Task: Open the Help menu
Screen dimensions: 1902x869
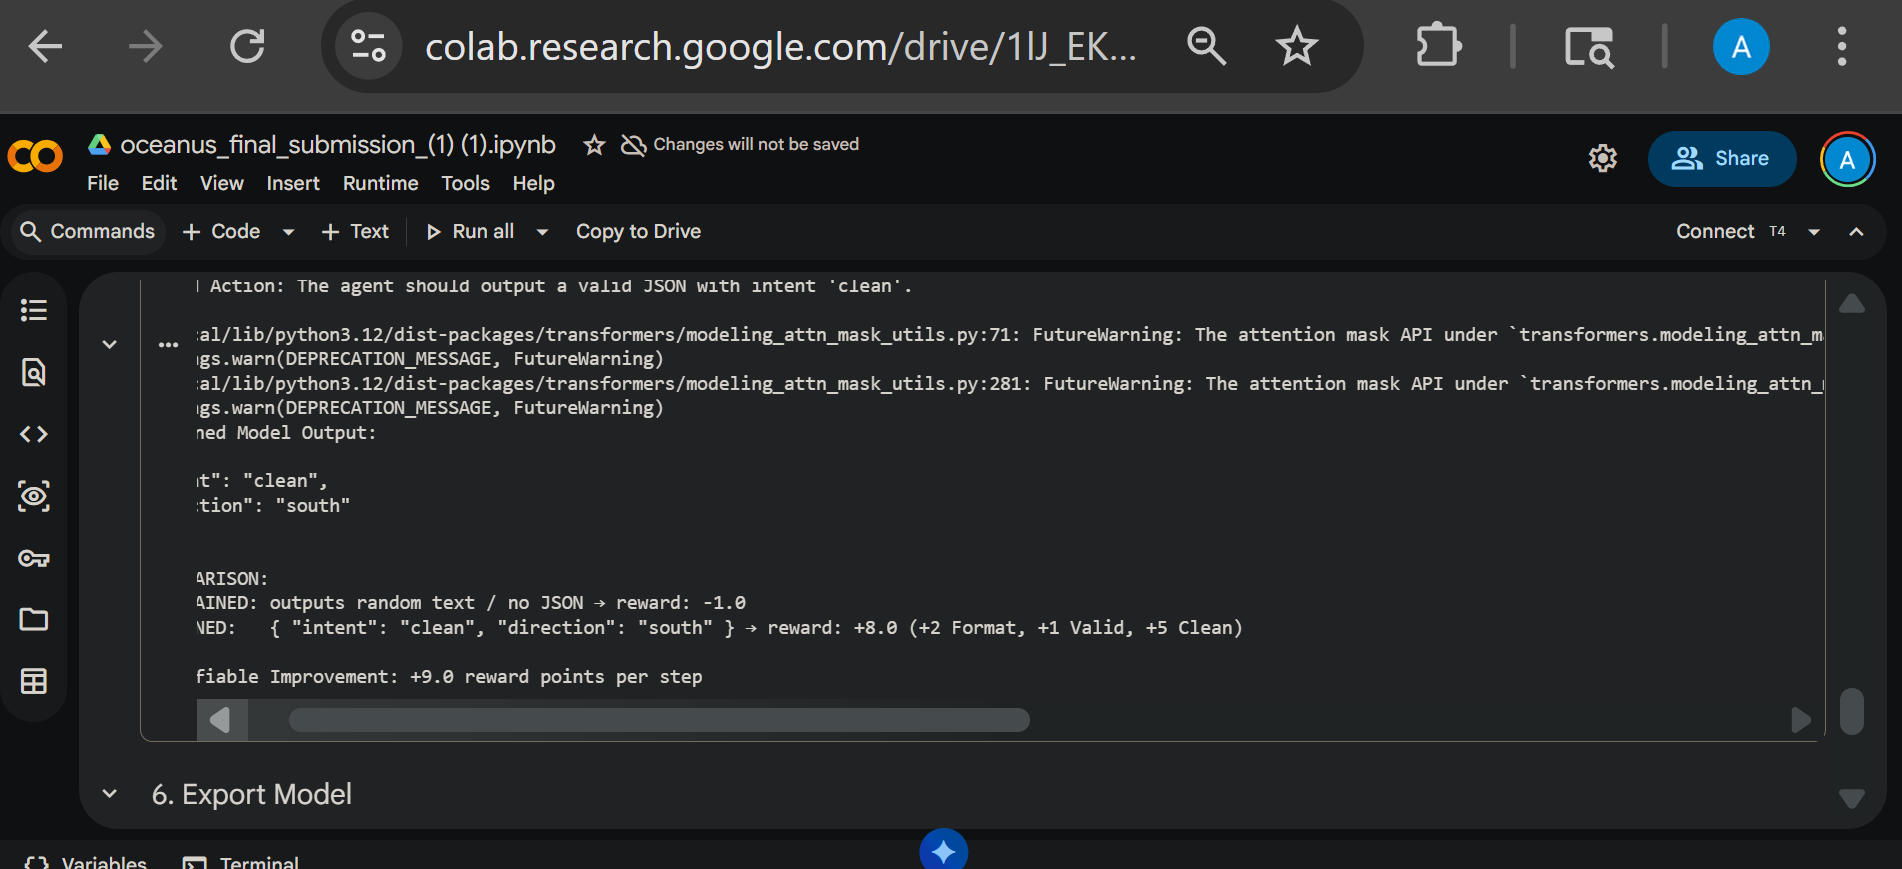Action: 533,183
